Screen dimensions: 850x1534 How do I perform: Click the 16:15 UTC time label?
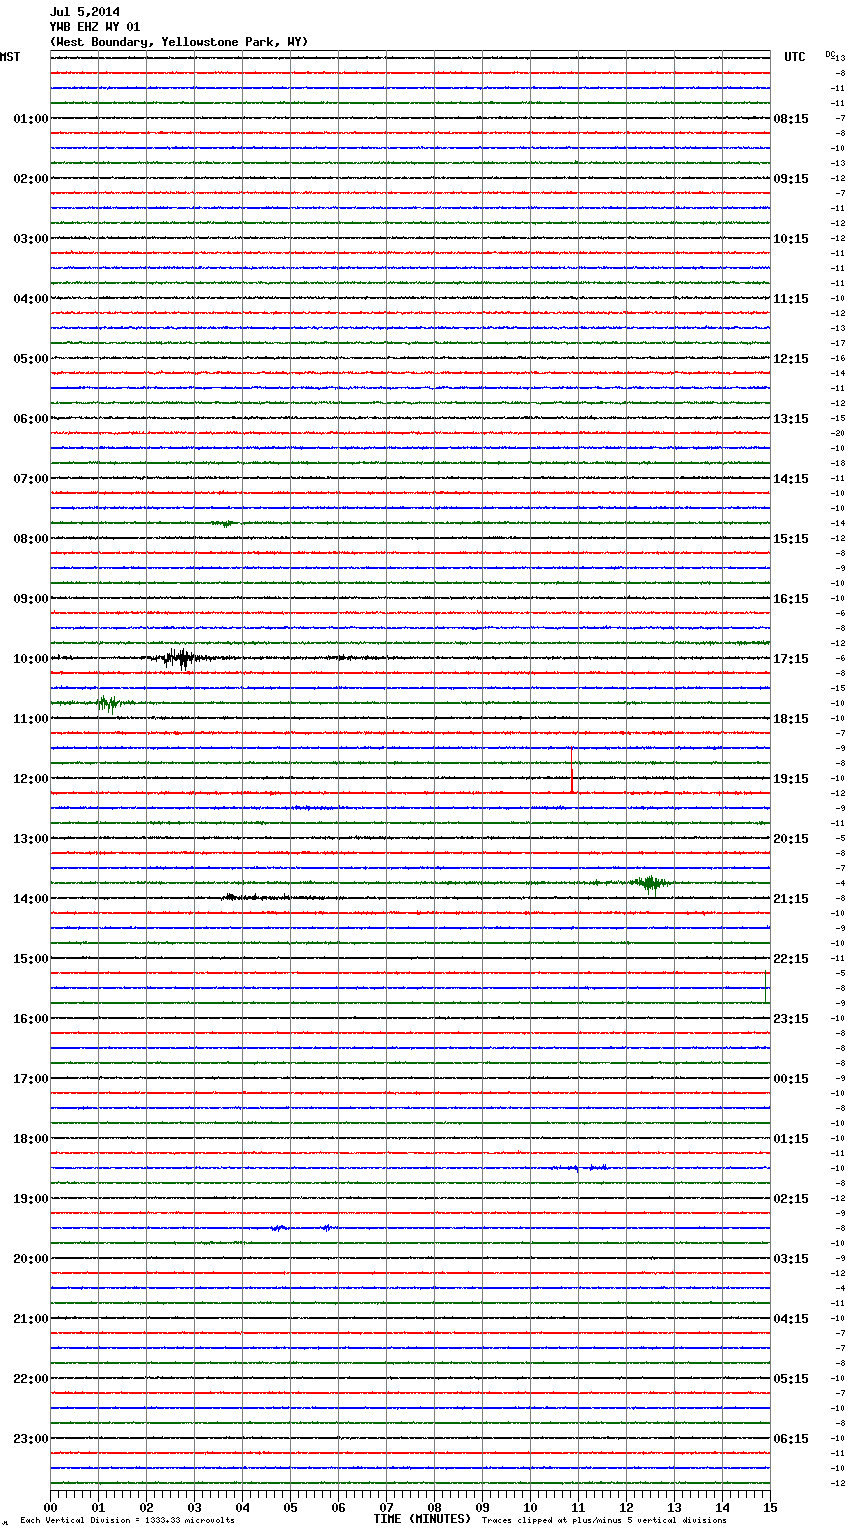pos(791,599)
